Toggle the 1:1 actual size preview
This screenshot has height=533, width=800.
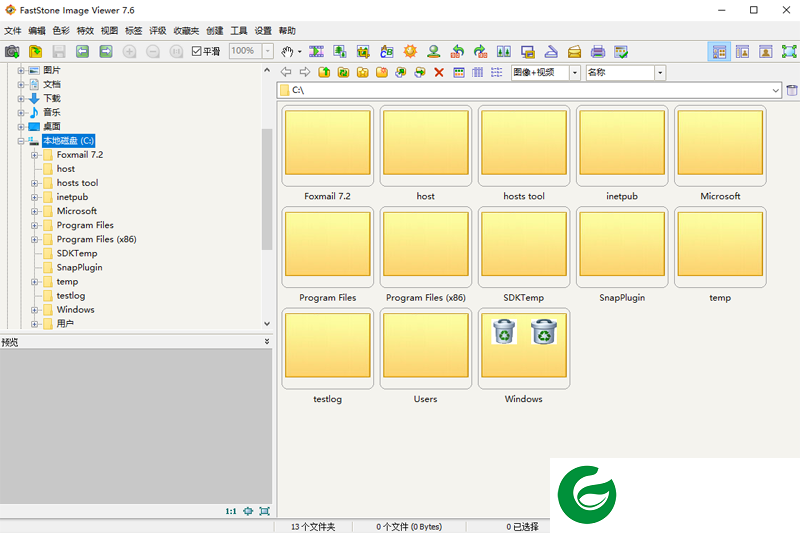231,511
